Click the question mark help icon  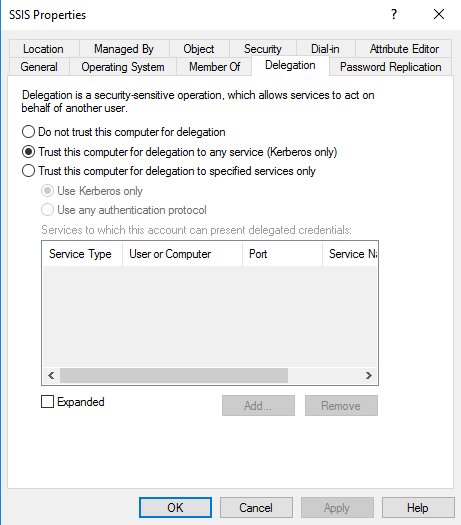(394, 14)
